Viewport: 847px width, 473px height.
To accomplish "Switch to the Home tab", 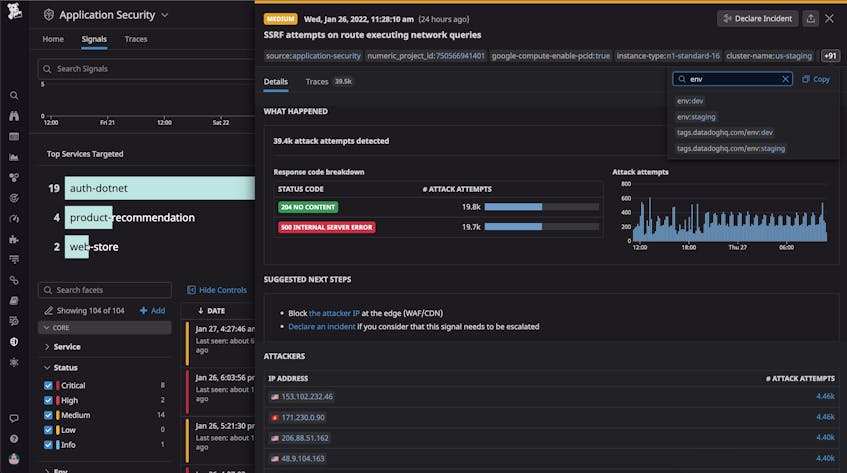I will coord(53,39).
